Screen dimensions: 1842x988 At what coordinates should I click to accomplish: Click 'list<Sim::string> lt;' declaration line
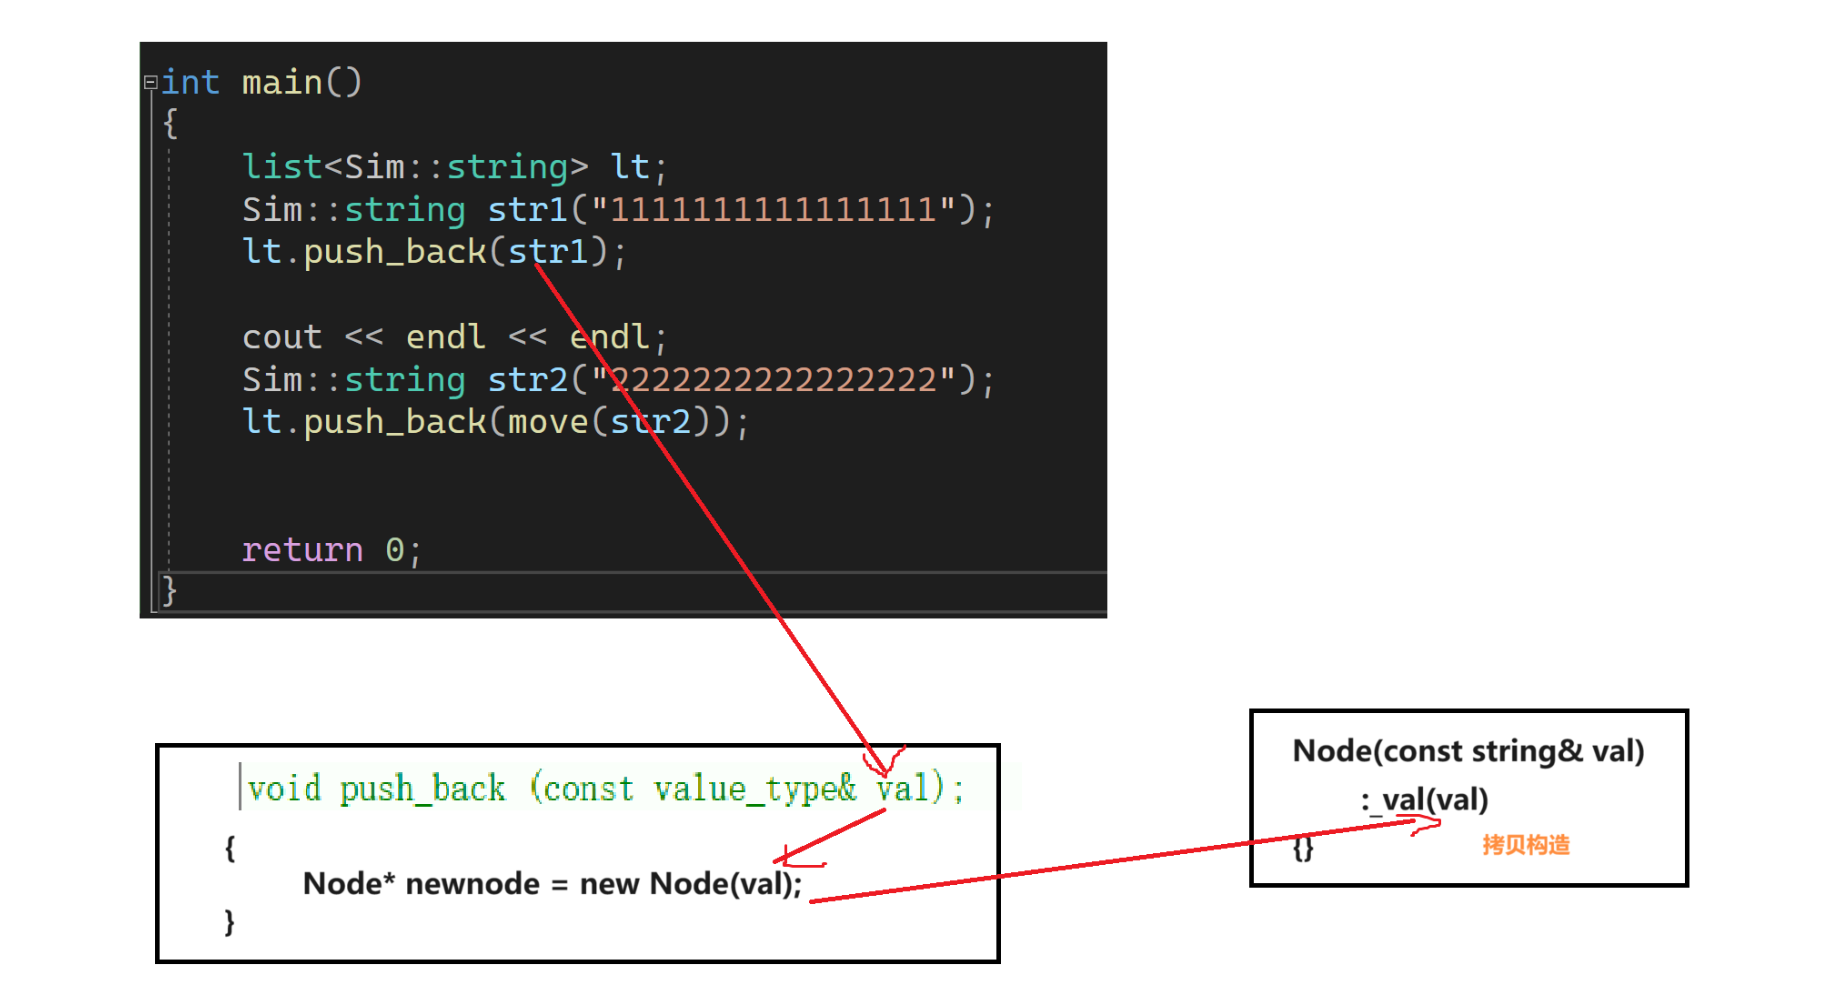(x=454, y=166)
